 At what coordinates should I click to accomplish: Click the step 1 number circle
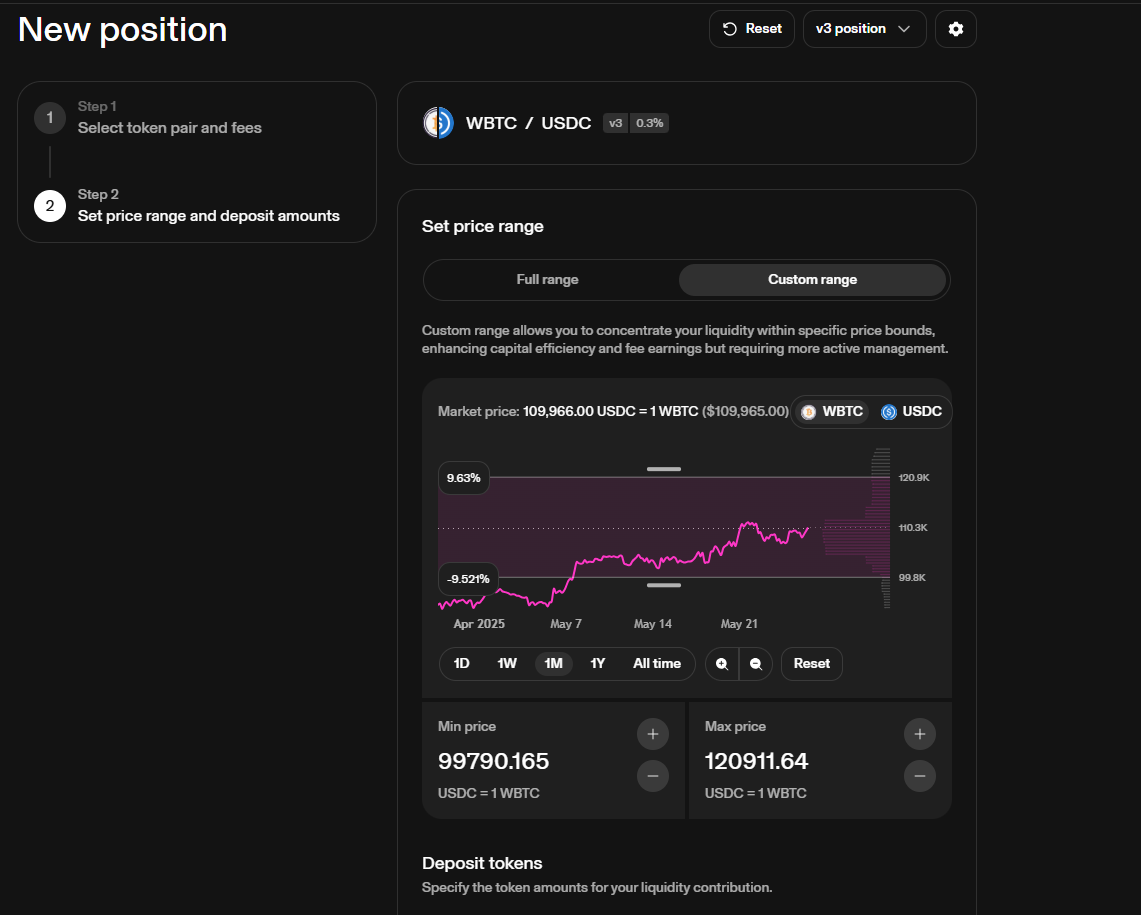(x=49, y=118)
